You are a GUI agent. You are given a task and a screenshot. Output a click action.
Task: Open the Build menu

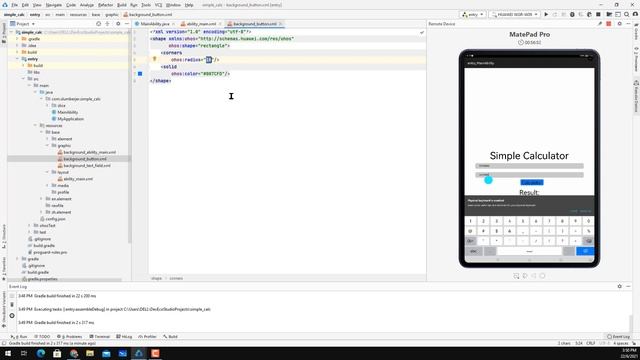point(122,5)
